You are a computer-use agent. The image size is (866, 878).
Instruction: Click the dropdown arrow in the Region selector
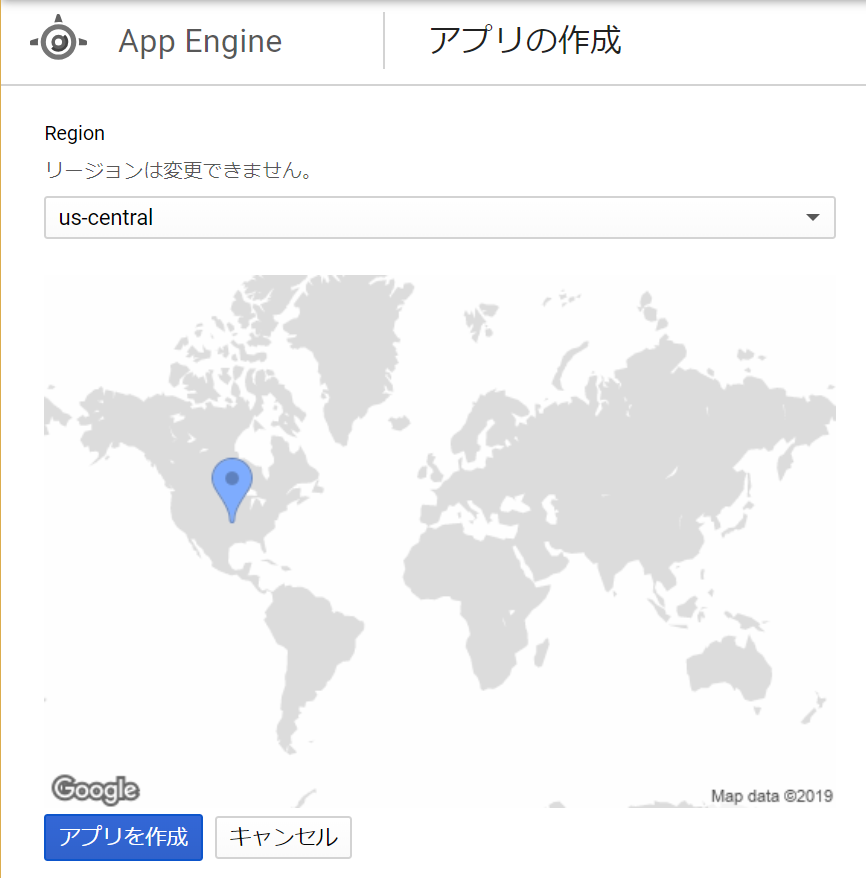pos(812,217)
